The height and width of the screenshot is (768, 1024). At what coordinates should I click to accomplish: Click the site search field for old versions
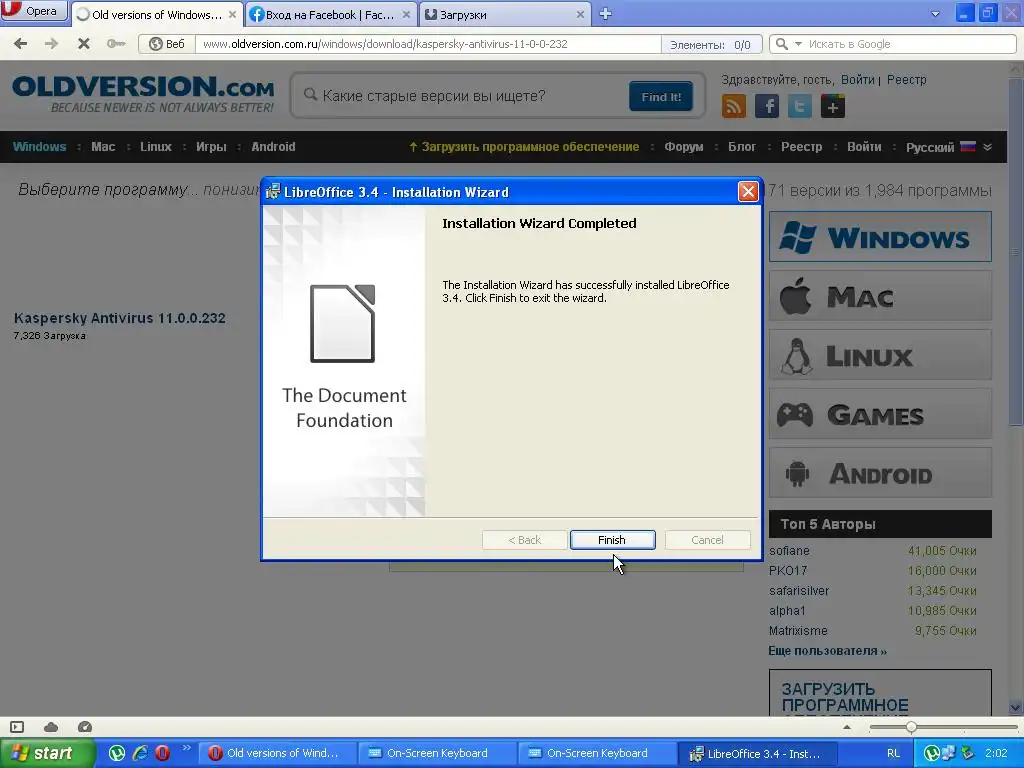click(460, 96)
